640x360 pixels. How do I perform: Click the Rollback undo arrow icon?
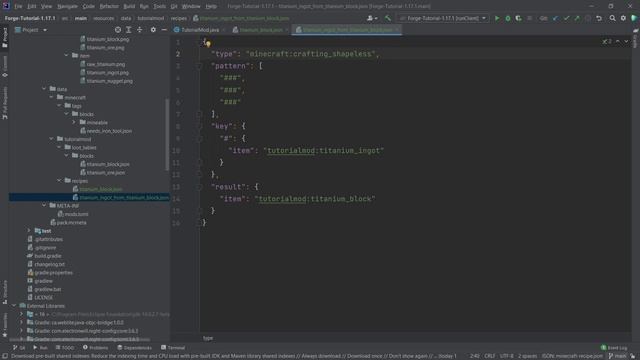click(x=599, y=18)
